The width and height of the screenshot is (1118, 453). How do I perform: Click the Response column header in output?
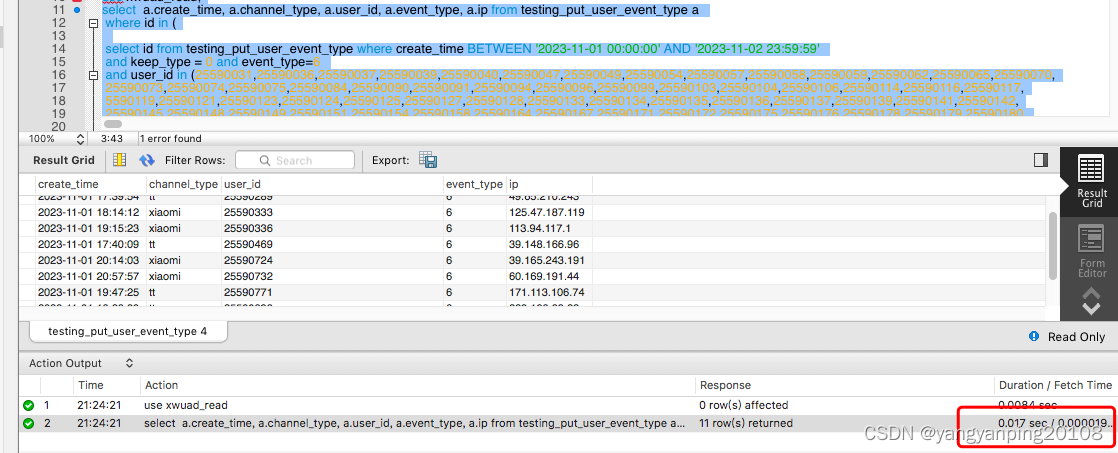(x=725, y=385)
